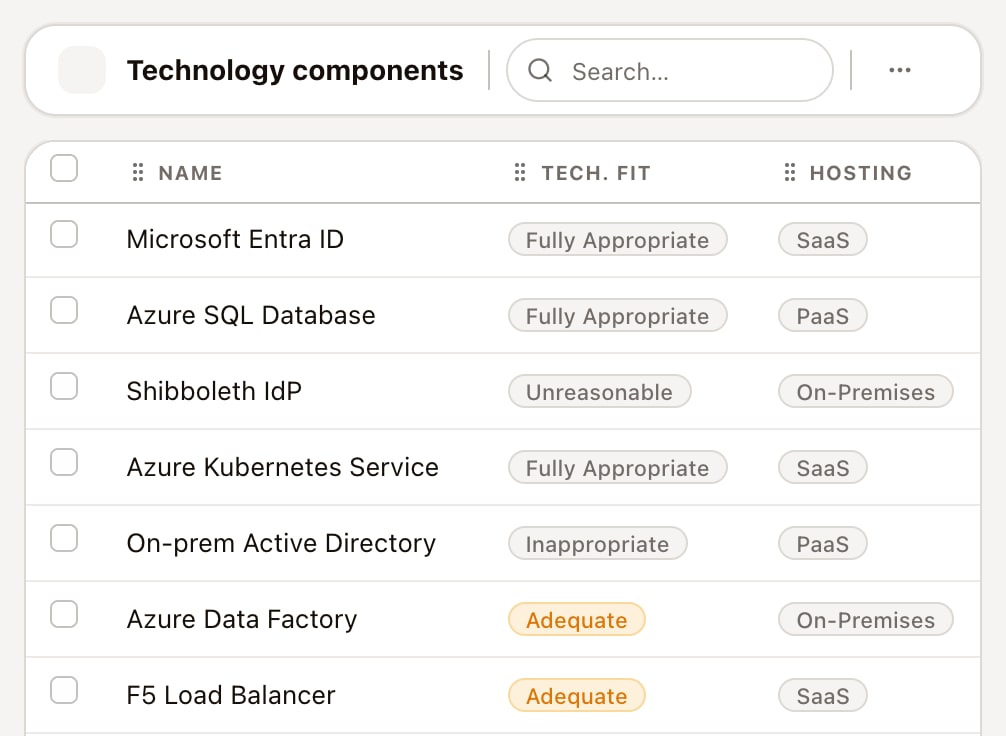Check the Shibboleth IdP row checkbox
The width and height of the screenshot is (1006, 736).
tap(64, 386)
